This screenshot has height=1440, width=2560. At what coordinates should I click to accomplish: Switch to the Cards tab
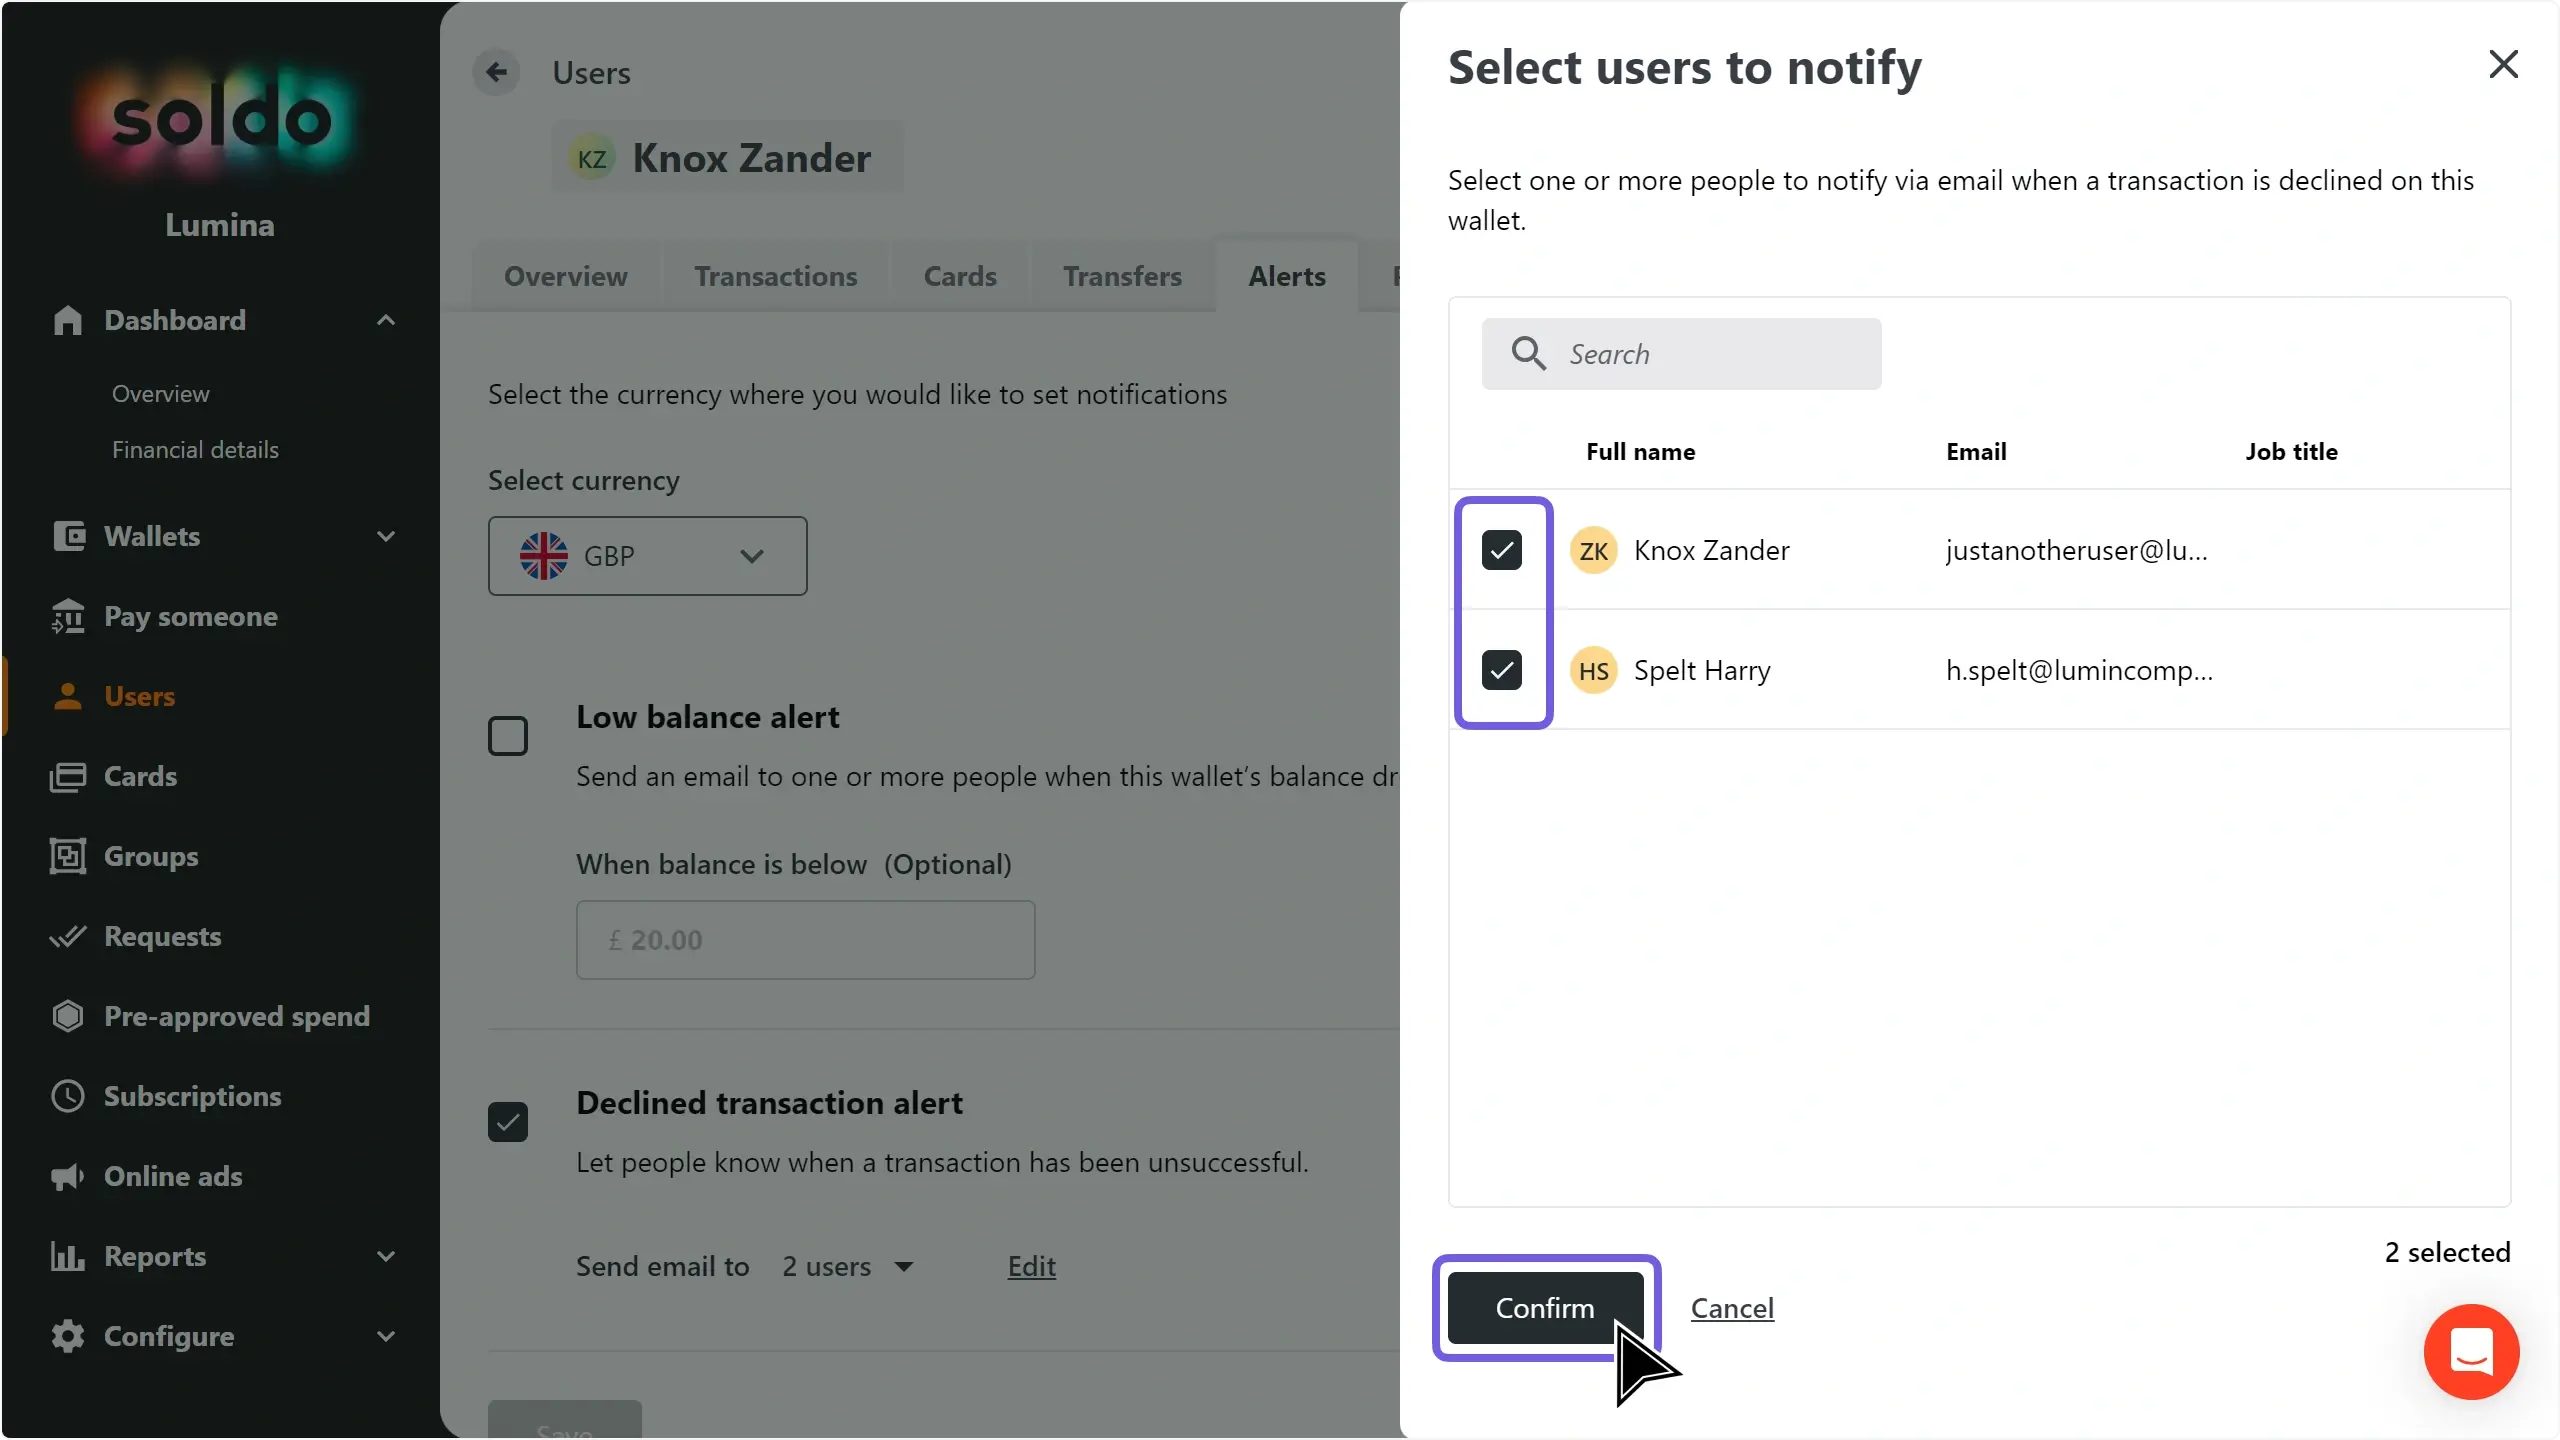tap(960, 276)
